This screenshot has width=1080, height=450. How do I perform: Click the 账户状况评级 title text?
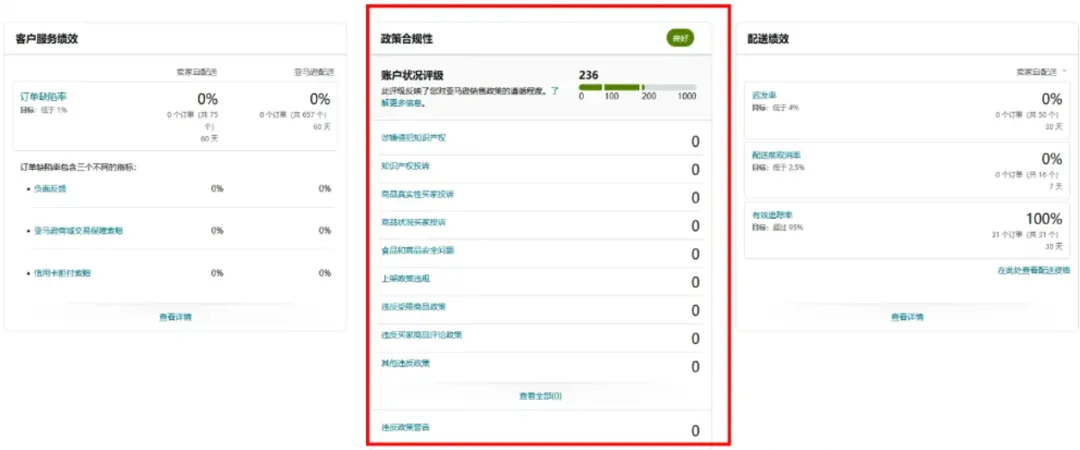pos(412,76)
